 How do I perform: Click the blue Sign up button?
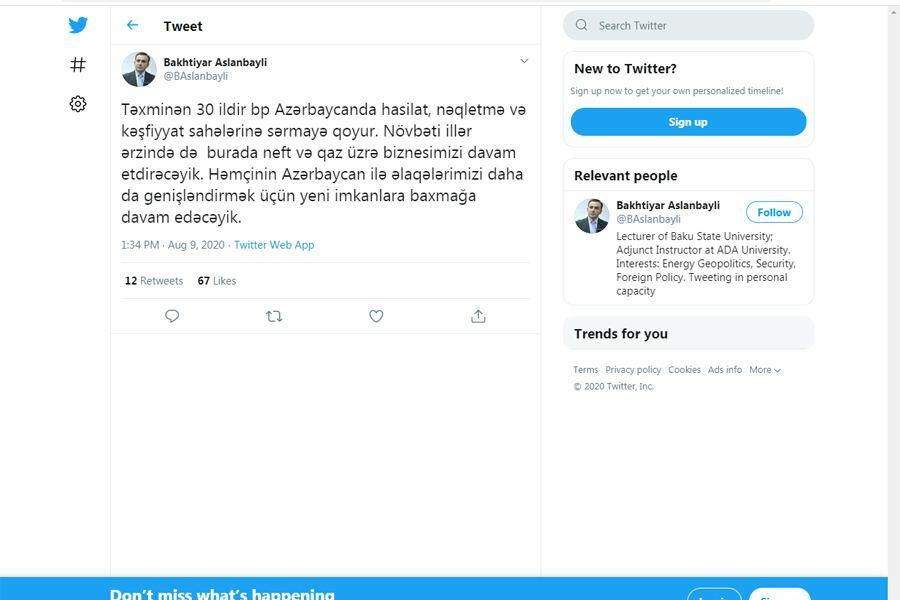pos(688,122)
